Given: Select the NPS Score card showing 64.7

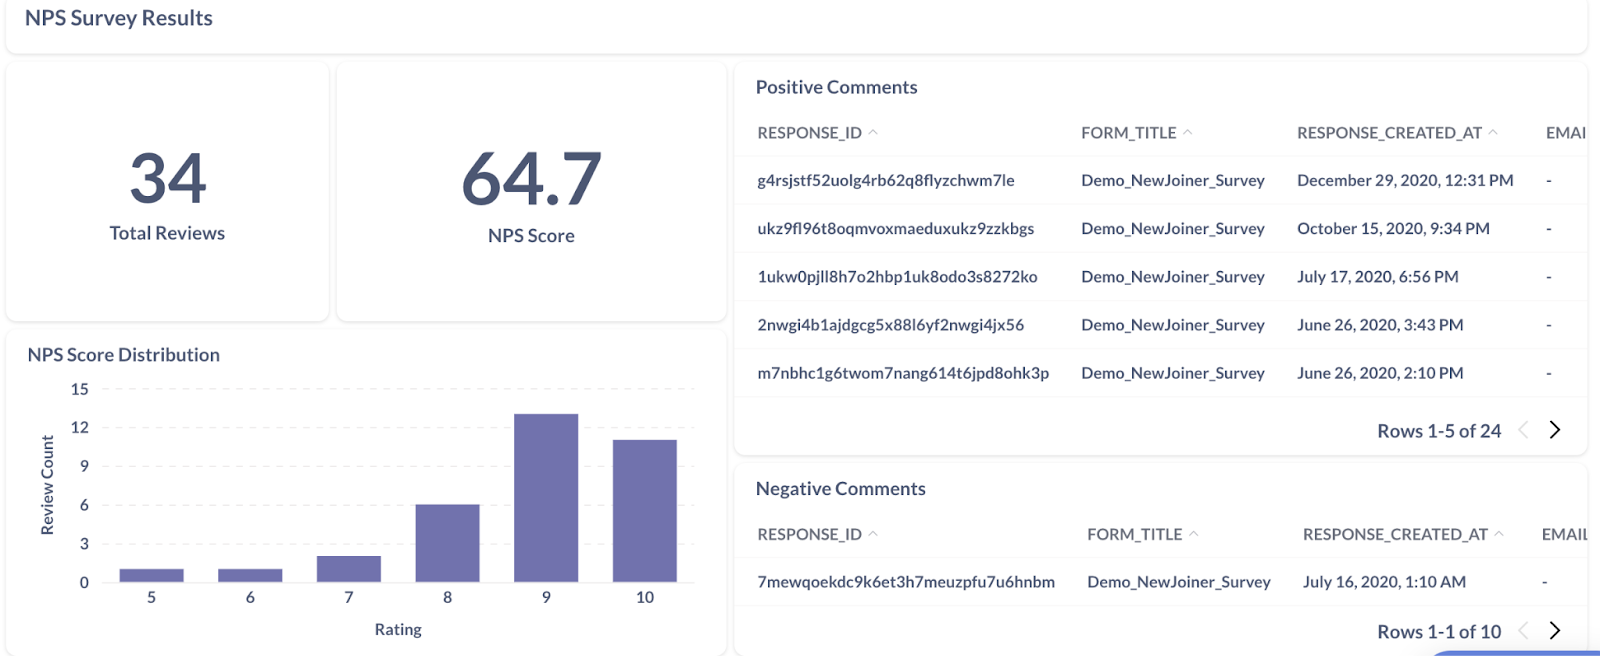Looking at the screenshot, I should pyautogui.click(x=531, y=195).
